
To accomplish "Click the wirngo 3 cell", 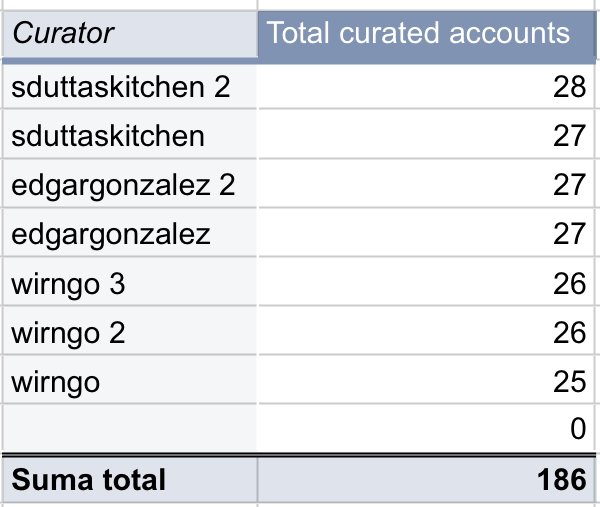I will coord(130,282).
